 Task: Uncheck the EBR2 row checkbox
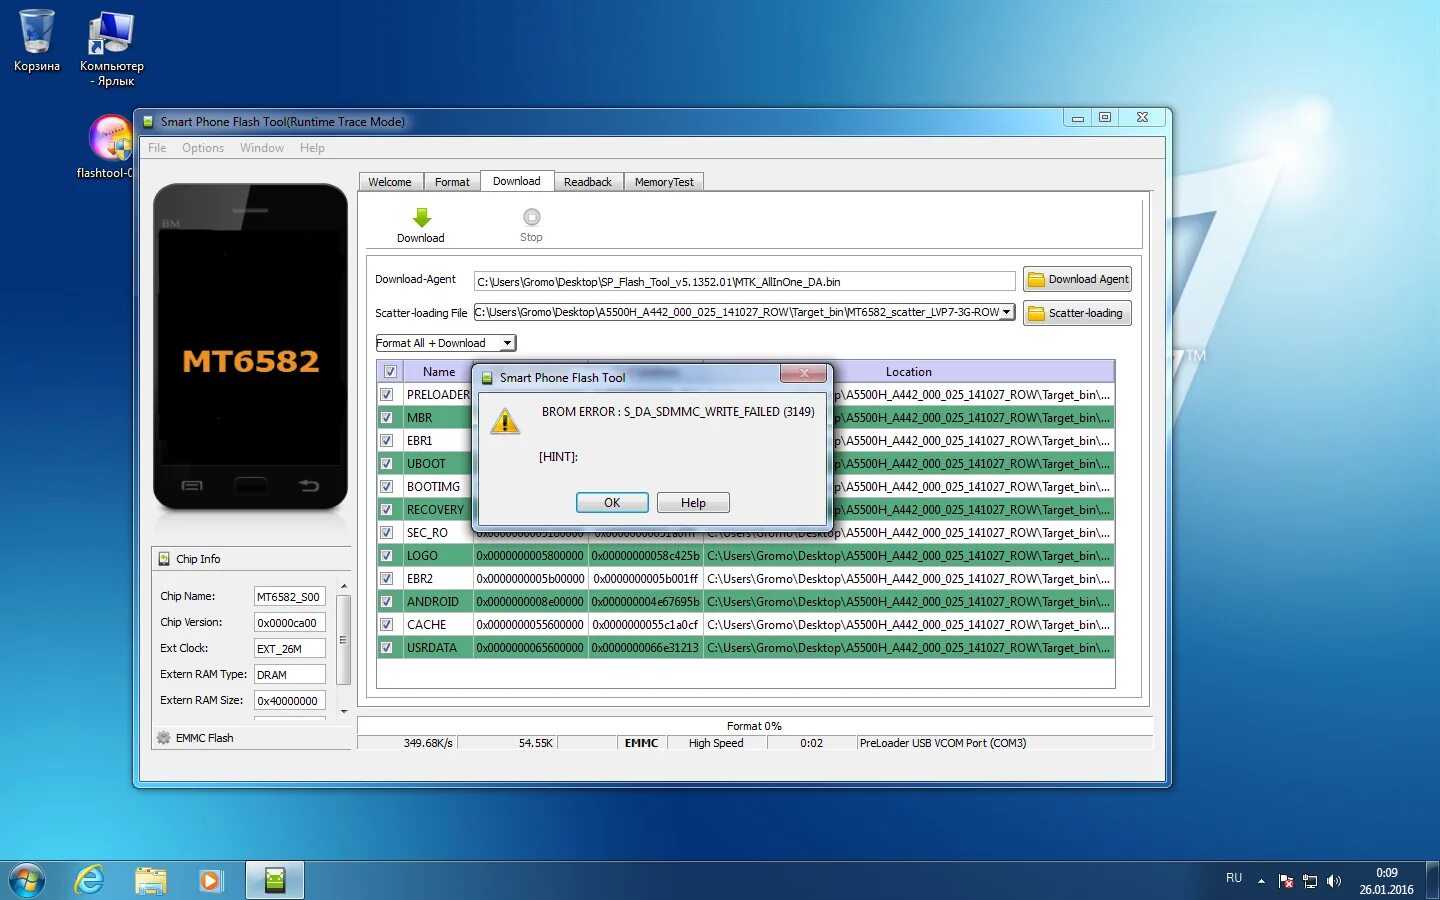coord(386,579)
